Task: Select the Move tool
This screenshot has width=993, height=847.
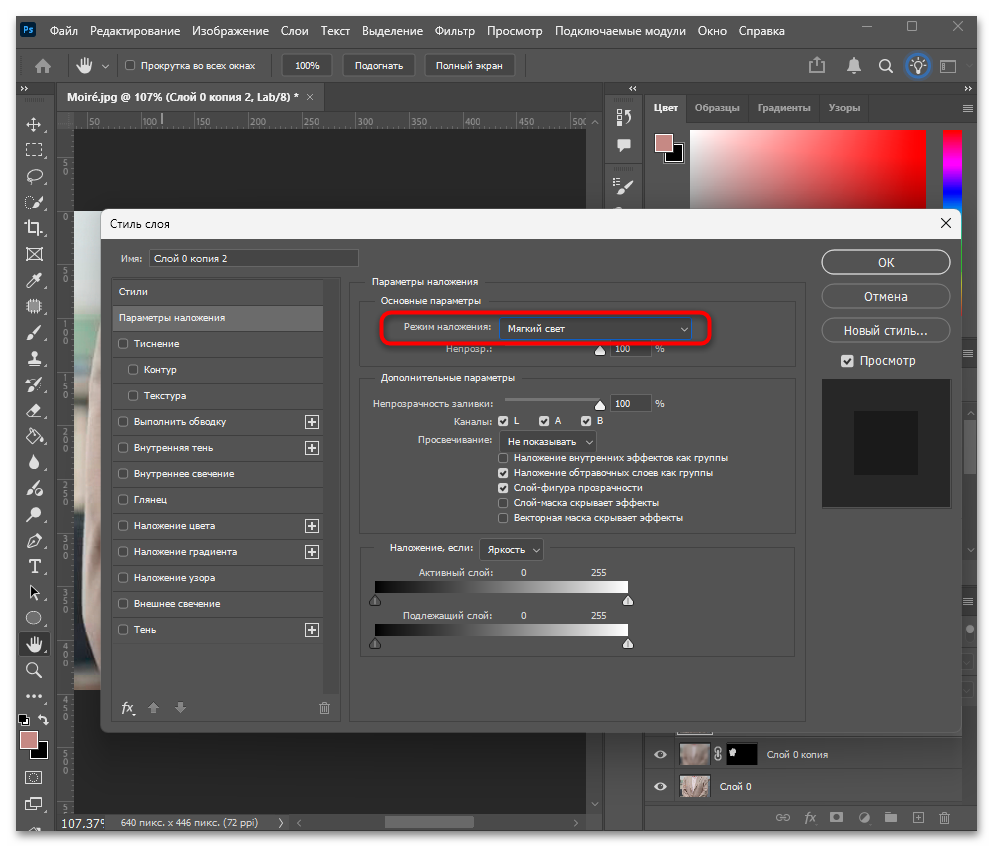Action: pos(34,124)
